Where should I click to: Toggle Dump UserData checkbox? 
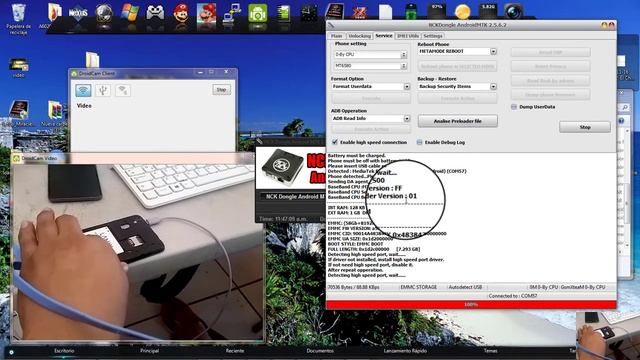click(x=514, y=107)
